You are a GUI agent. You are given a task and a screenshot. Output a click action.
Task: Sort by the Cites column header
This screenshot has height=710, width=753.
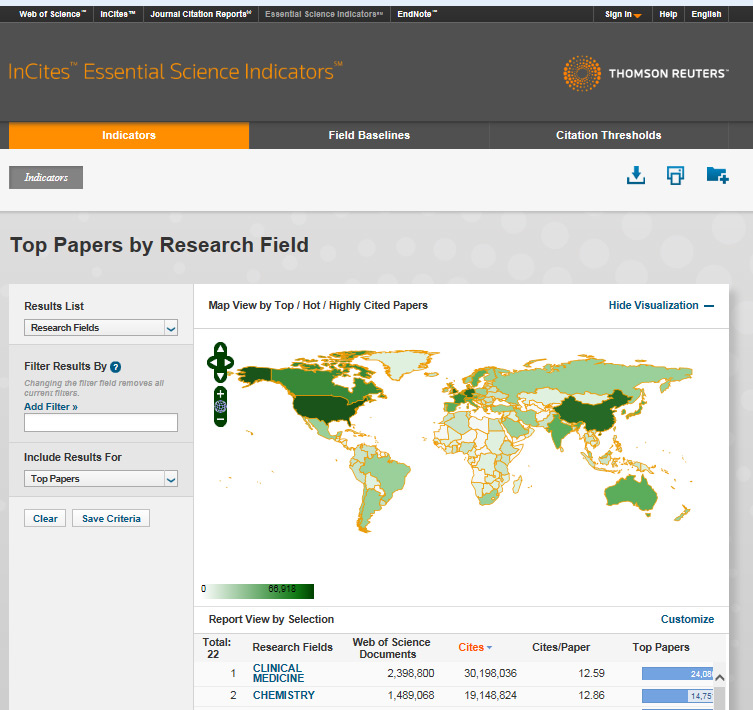474,647
